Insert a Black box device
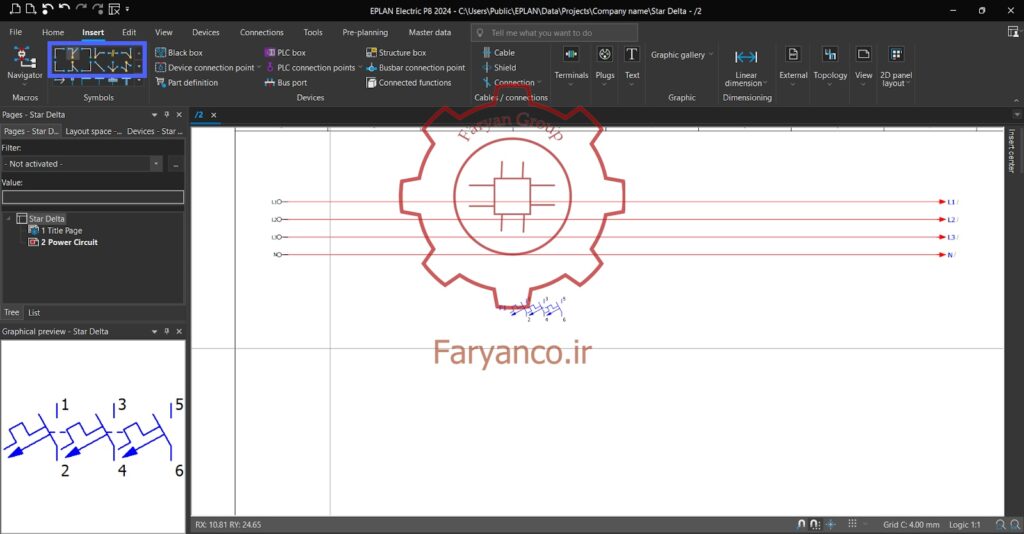 click(179, 52)
